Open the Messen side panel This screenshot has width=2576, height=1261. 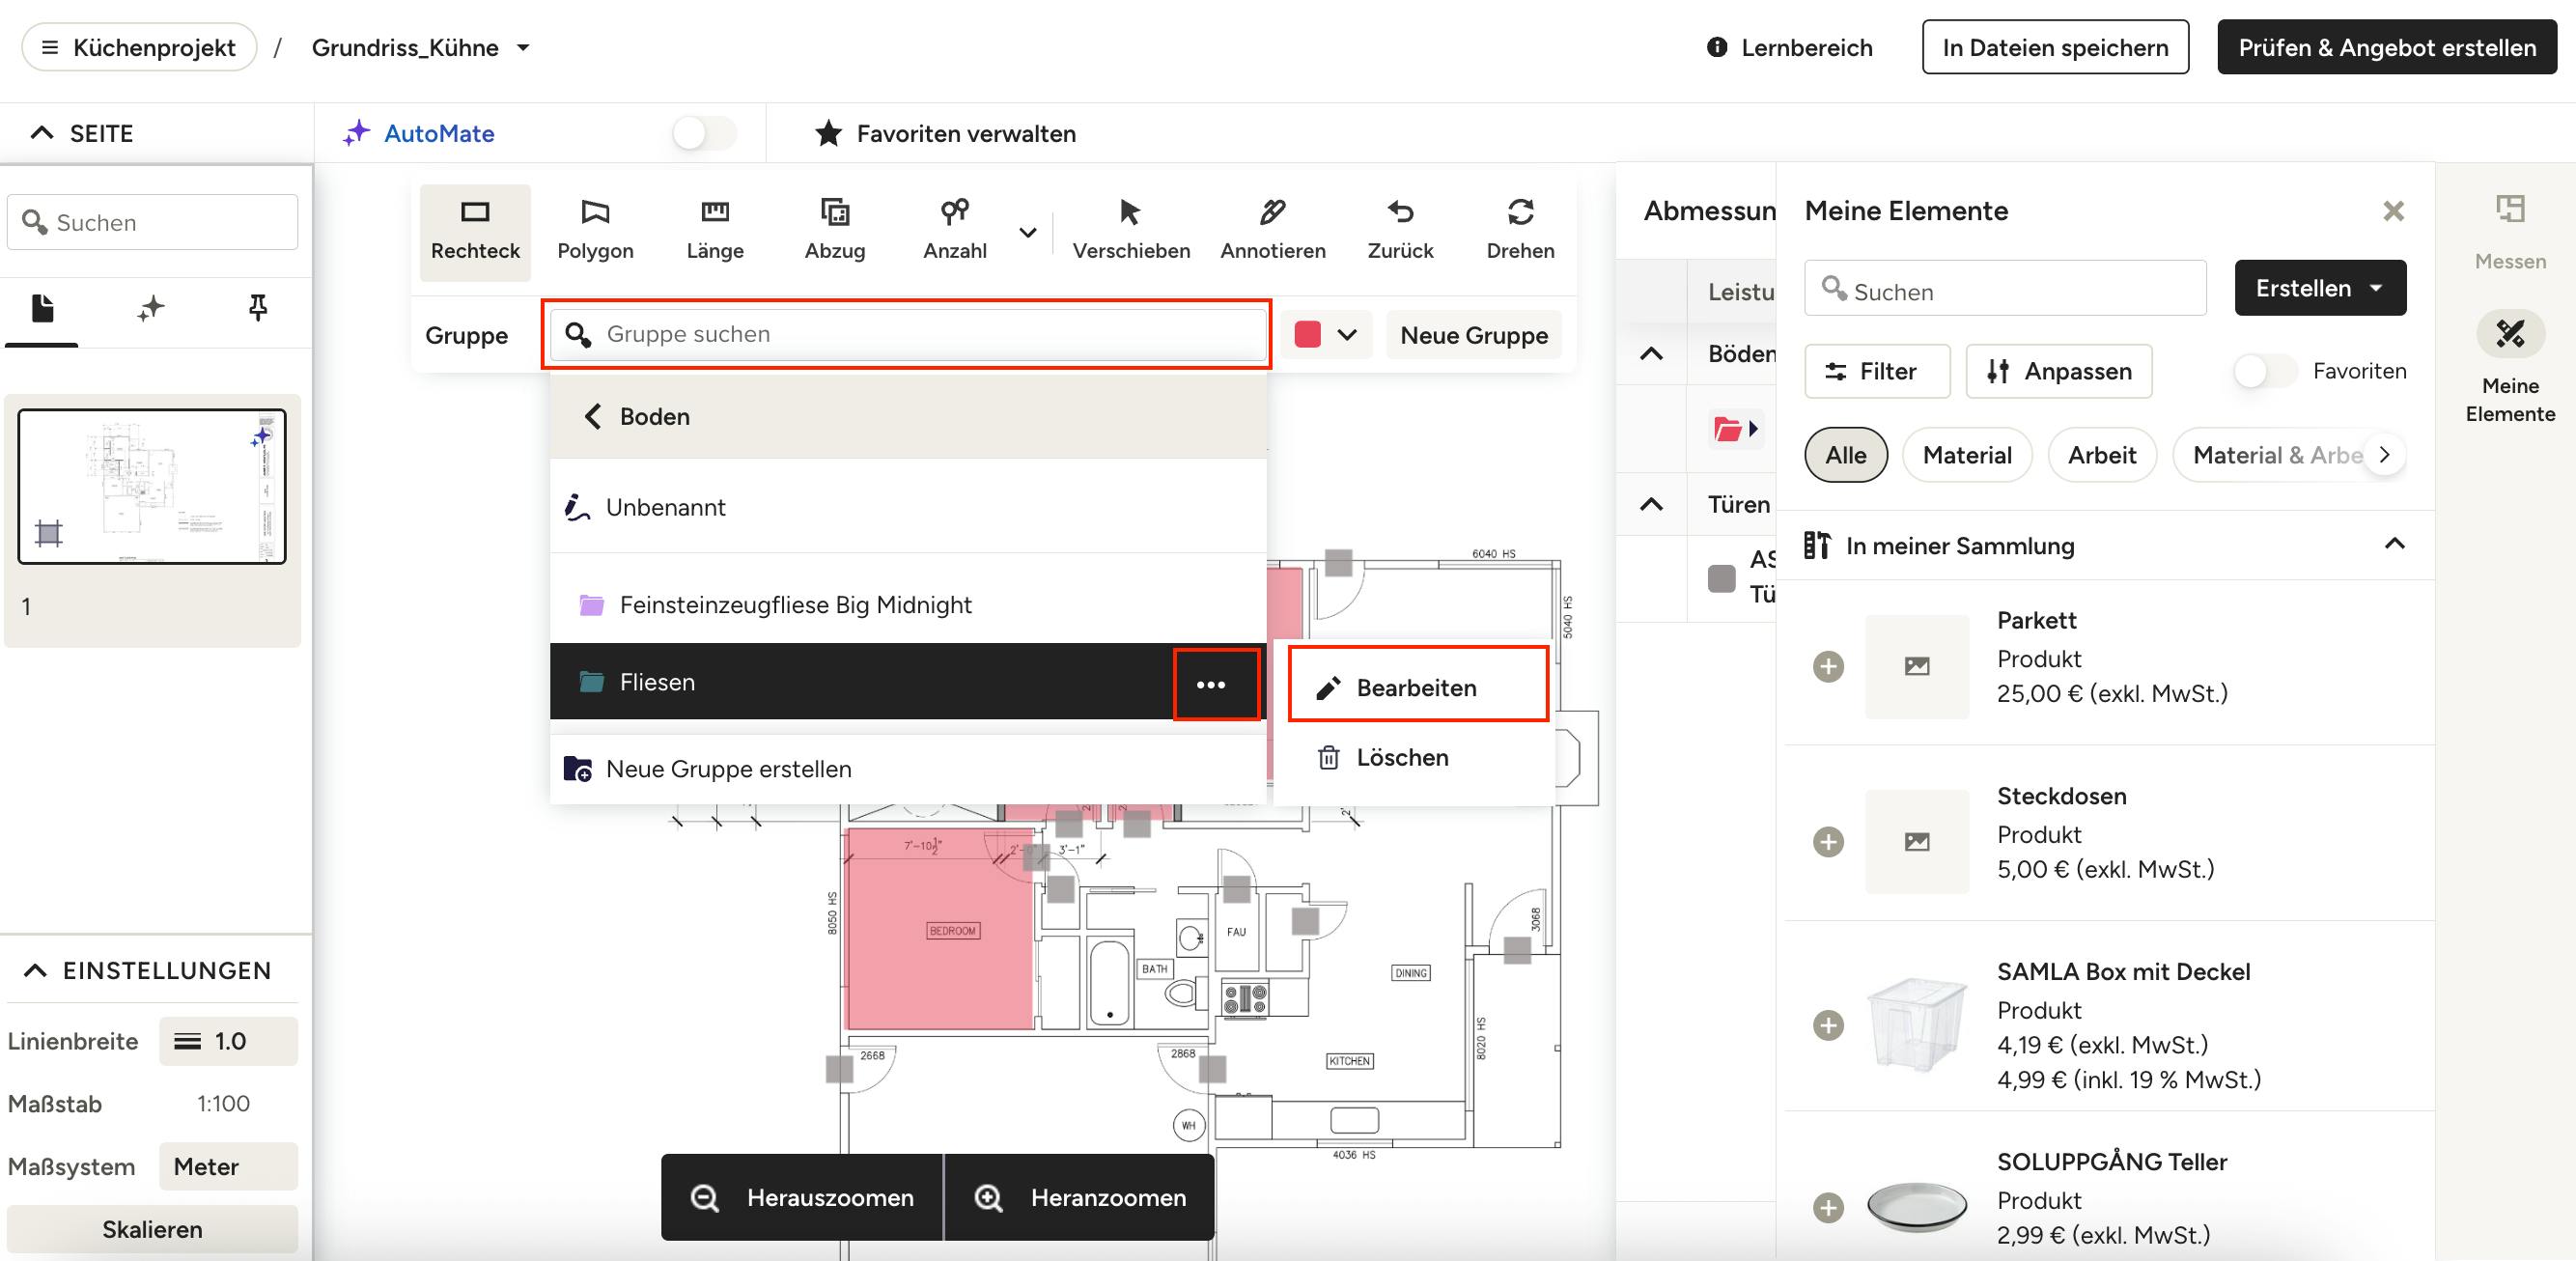pyautogui.click(x=2510, y=232)
